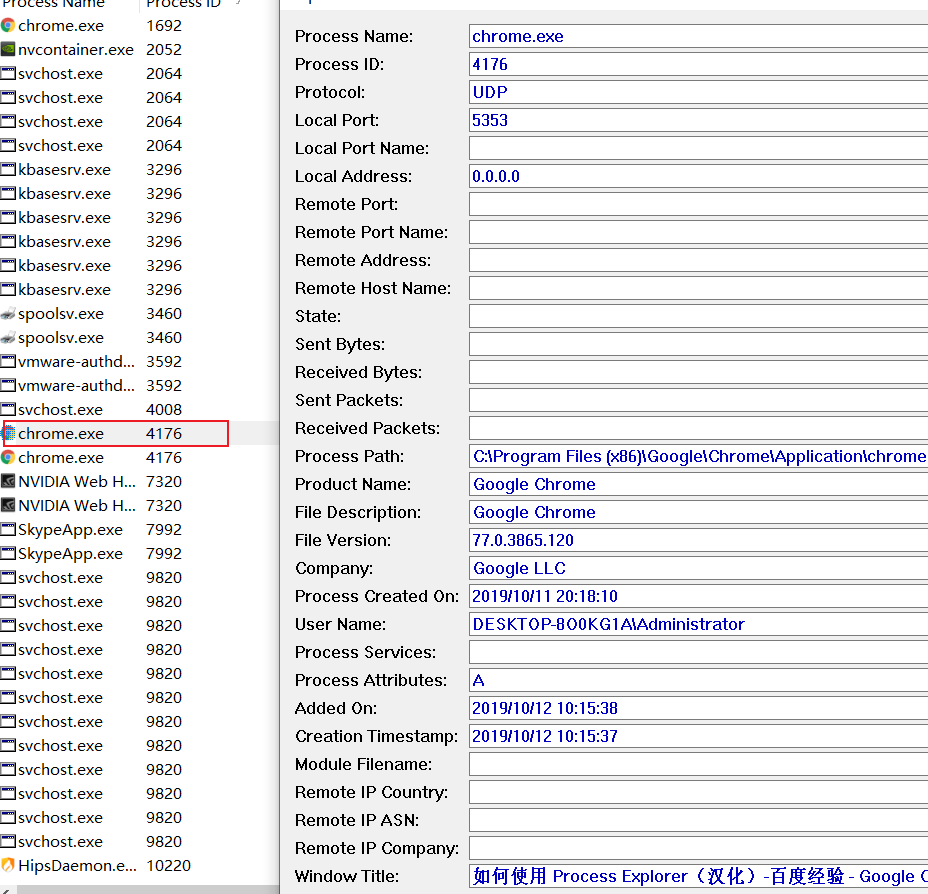Click the empty Remote Port Name field
The image size is (928, 894).
[x=698, y=233]
